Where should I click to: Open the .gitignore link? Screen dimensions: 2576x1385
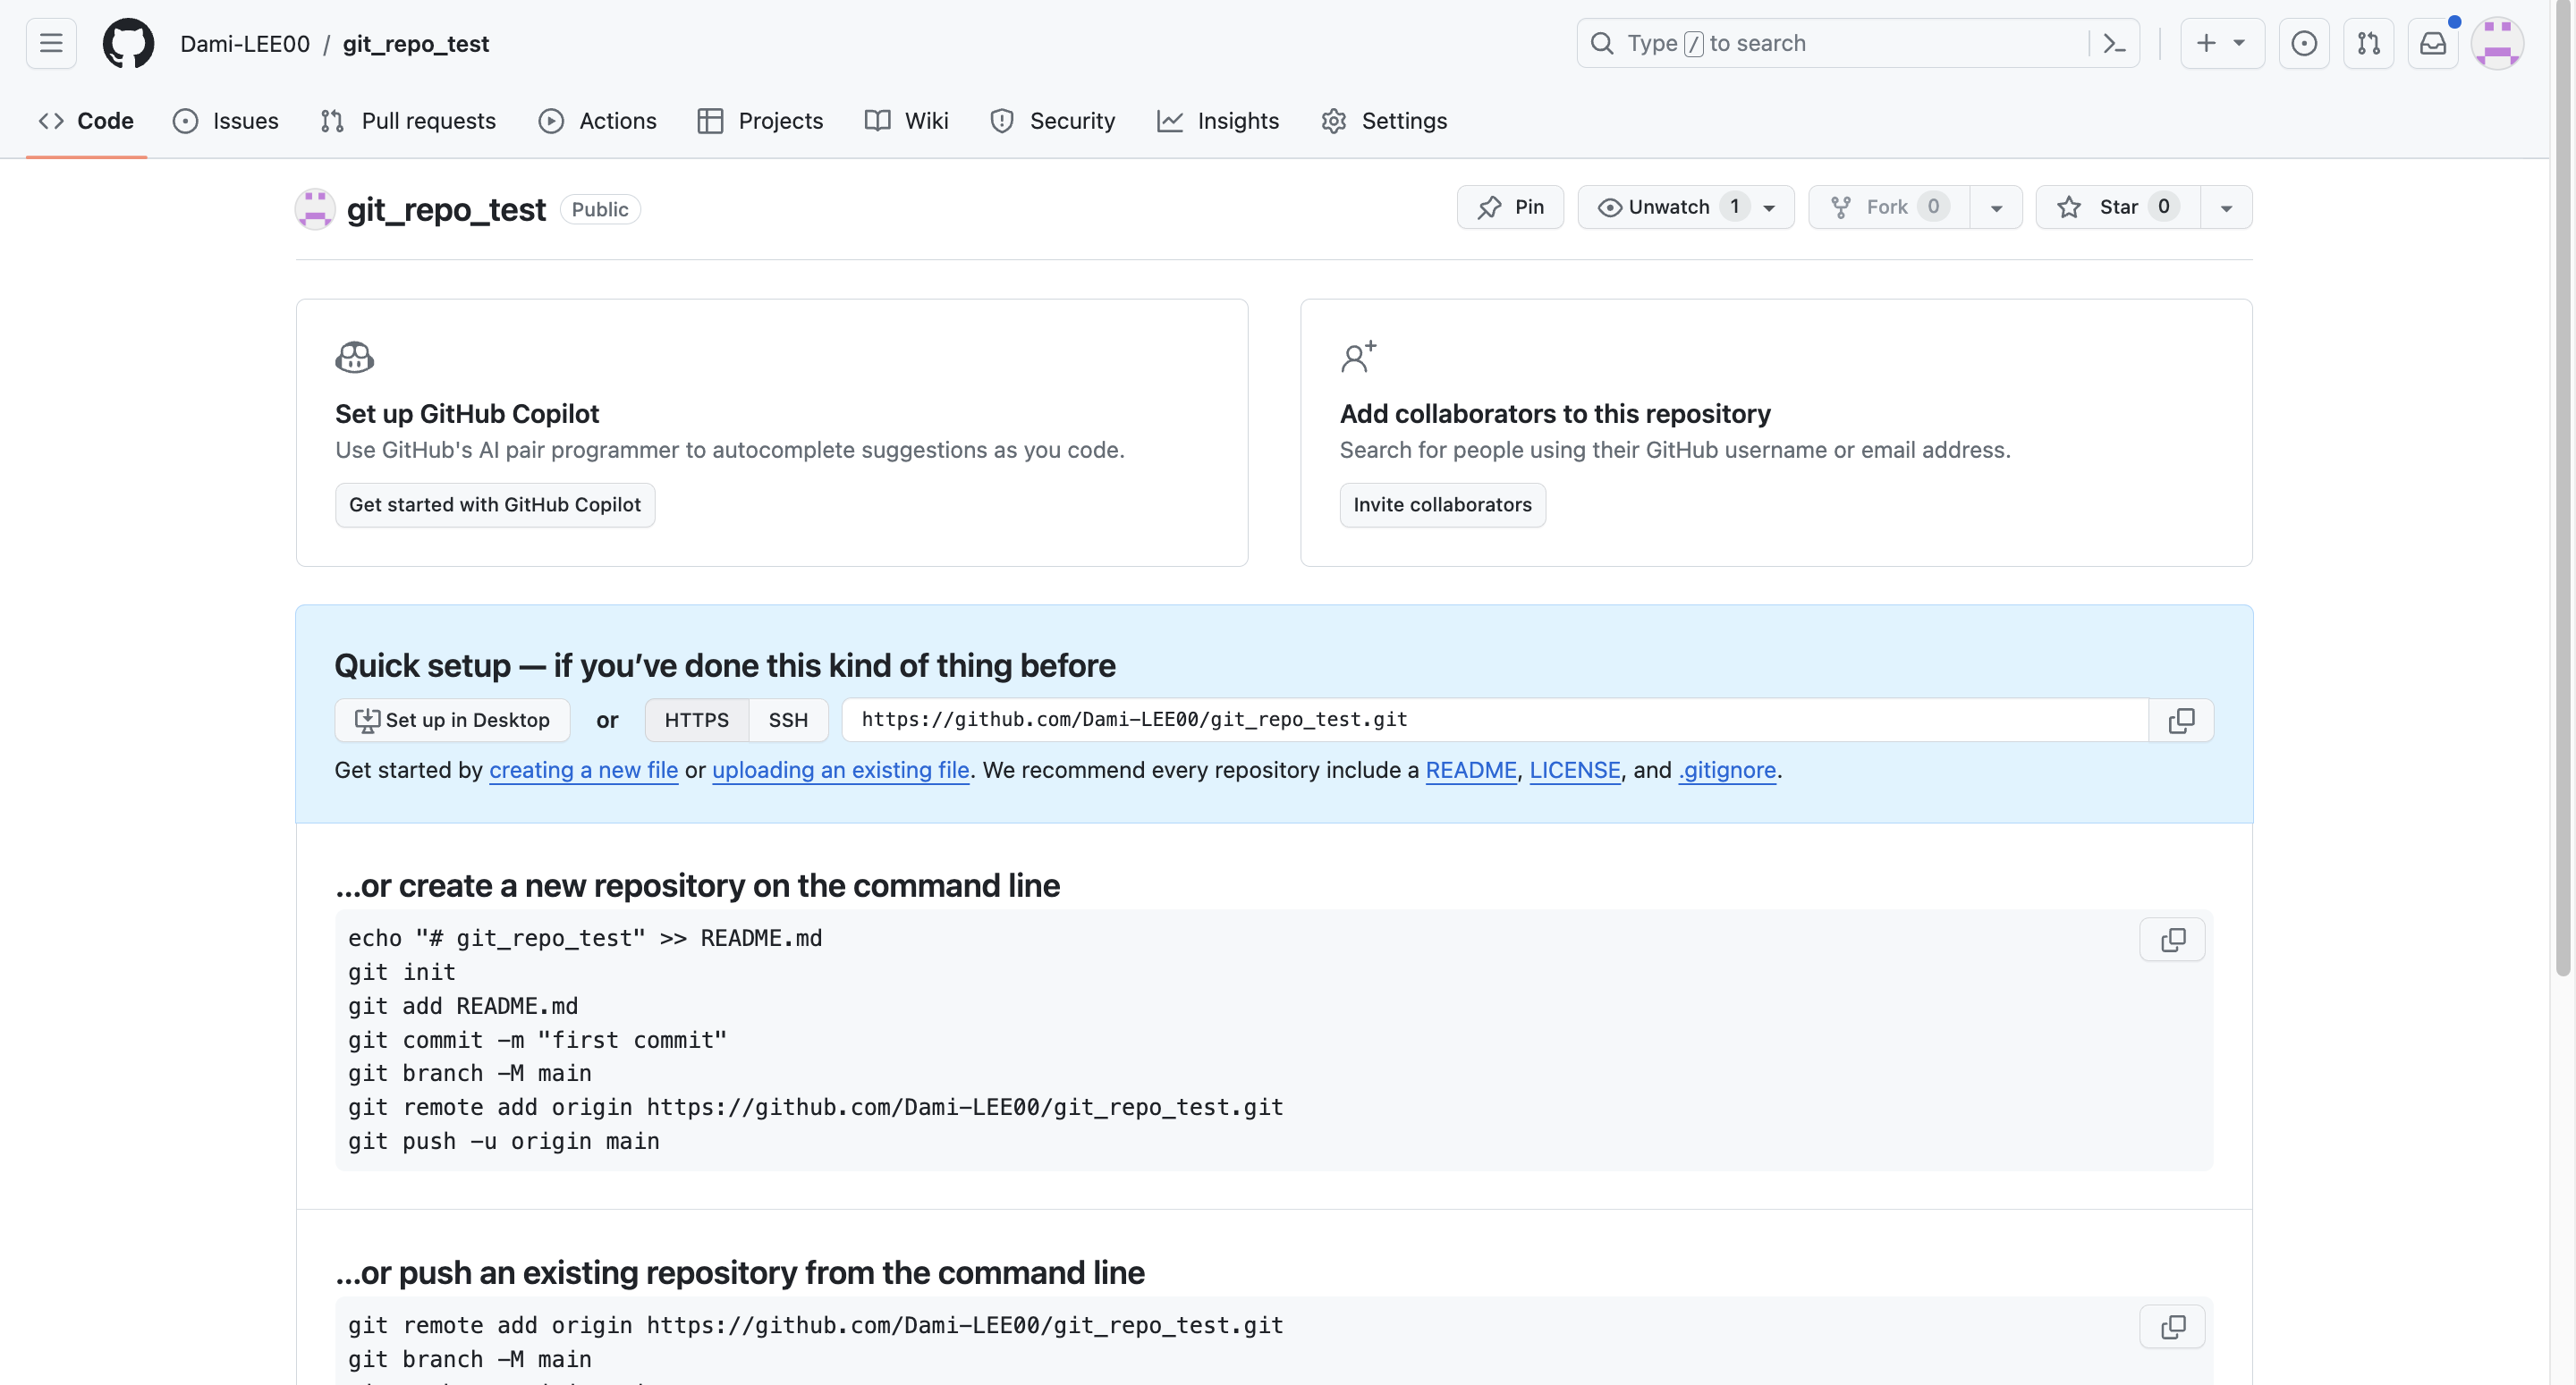[x=1726, y=770]
